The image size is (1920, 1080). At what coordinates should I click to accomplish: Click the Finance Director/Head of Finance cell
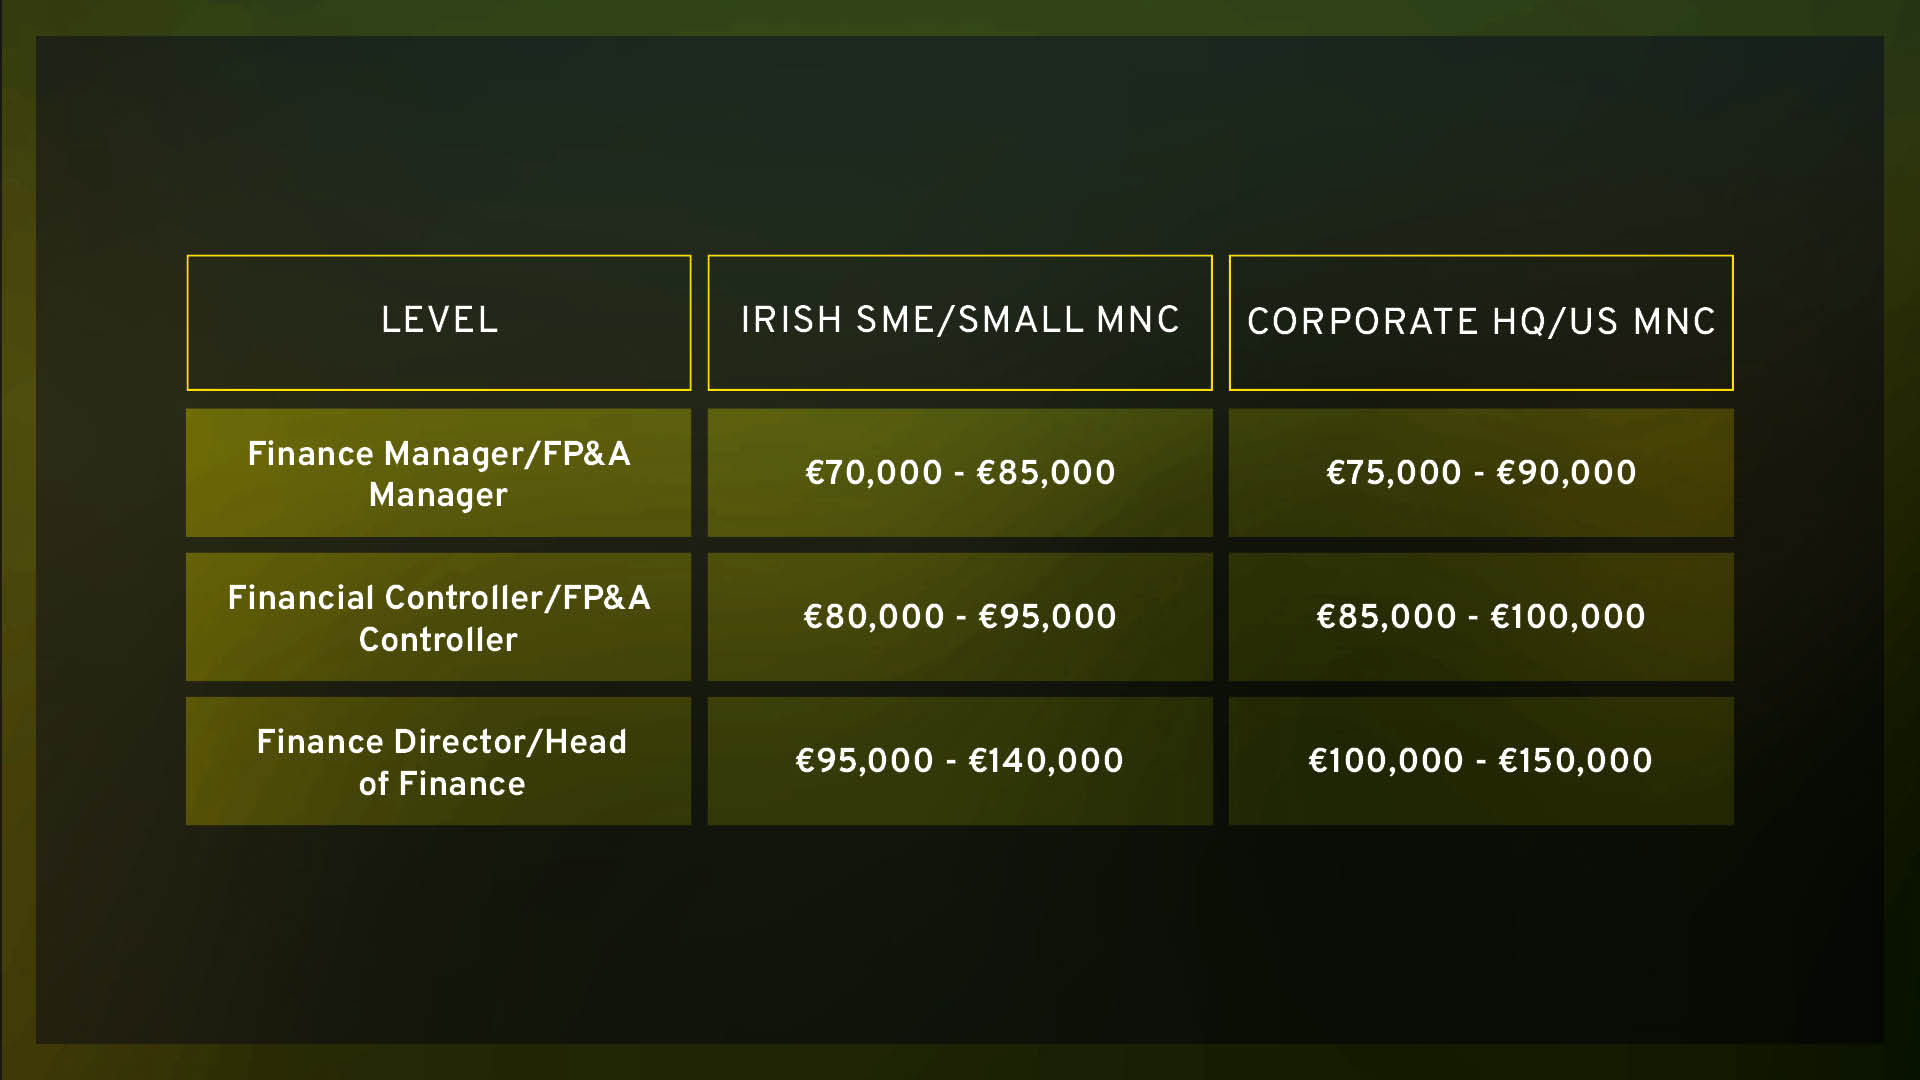[x=438, y=761]
